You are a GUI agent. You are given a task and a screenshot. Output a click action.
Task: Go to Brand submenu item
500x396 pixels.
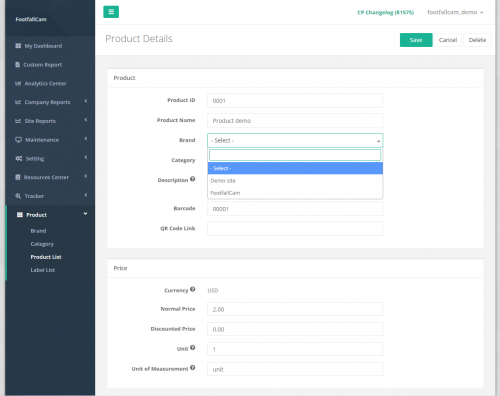coord(38,231)
